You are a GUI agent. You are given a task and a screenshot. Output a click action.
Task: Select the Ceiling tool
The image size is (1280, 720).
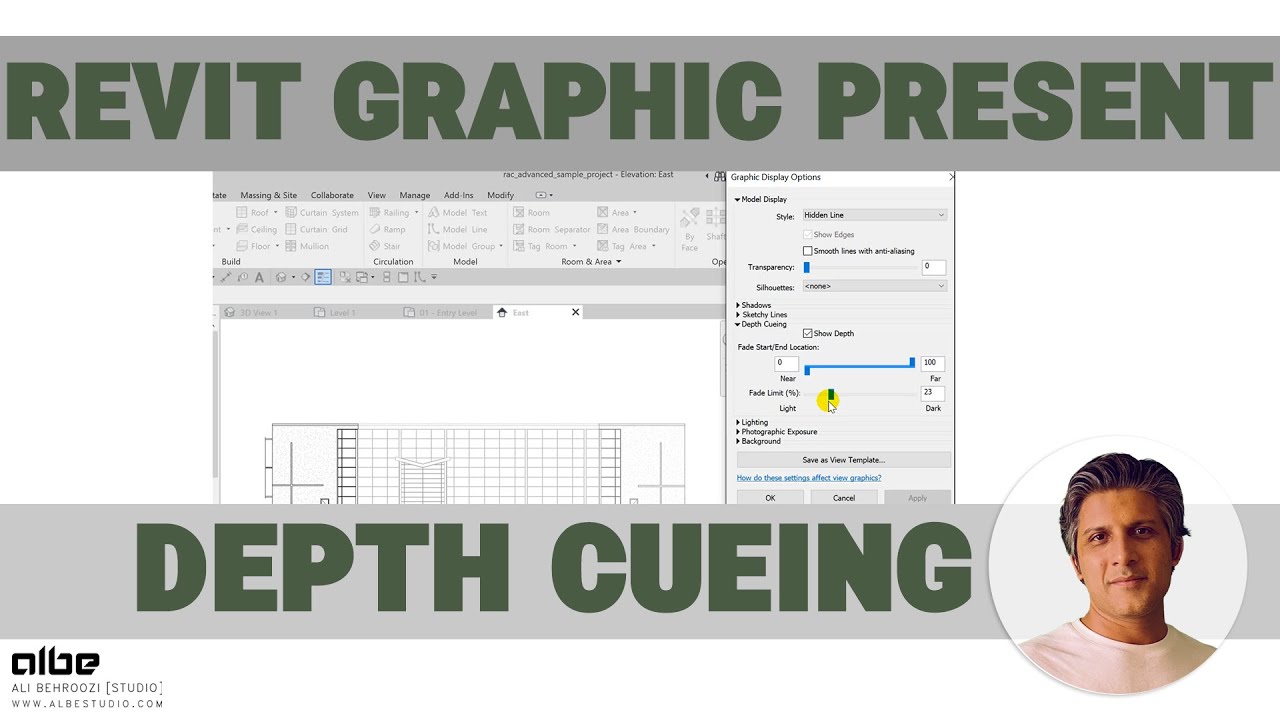click(257, 229)
